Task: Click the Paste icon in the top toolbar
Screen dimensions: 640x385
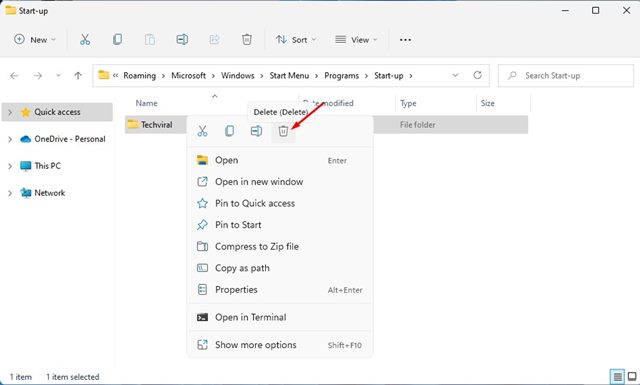Action: click(x=150, y=40)
